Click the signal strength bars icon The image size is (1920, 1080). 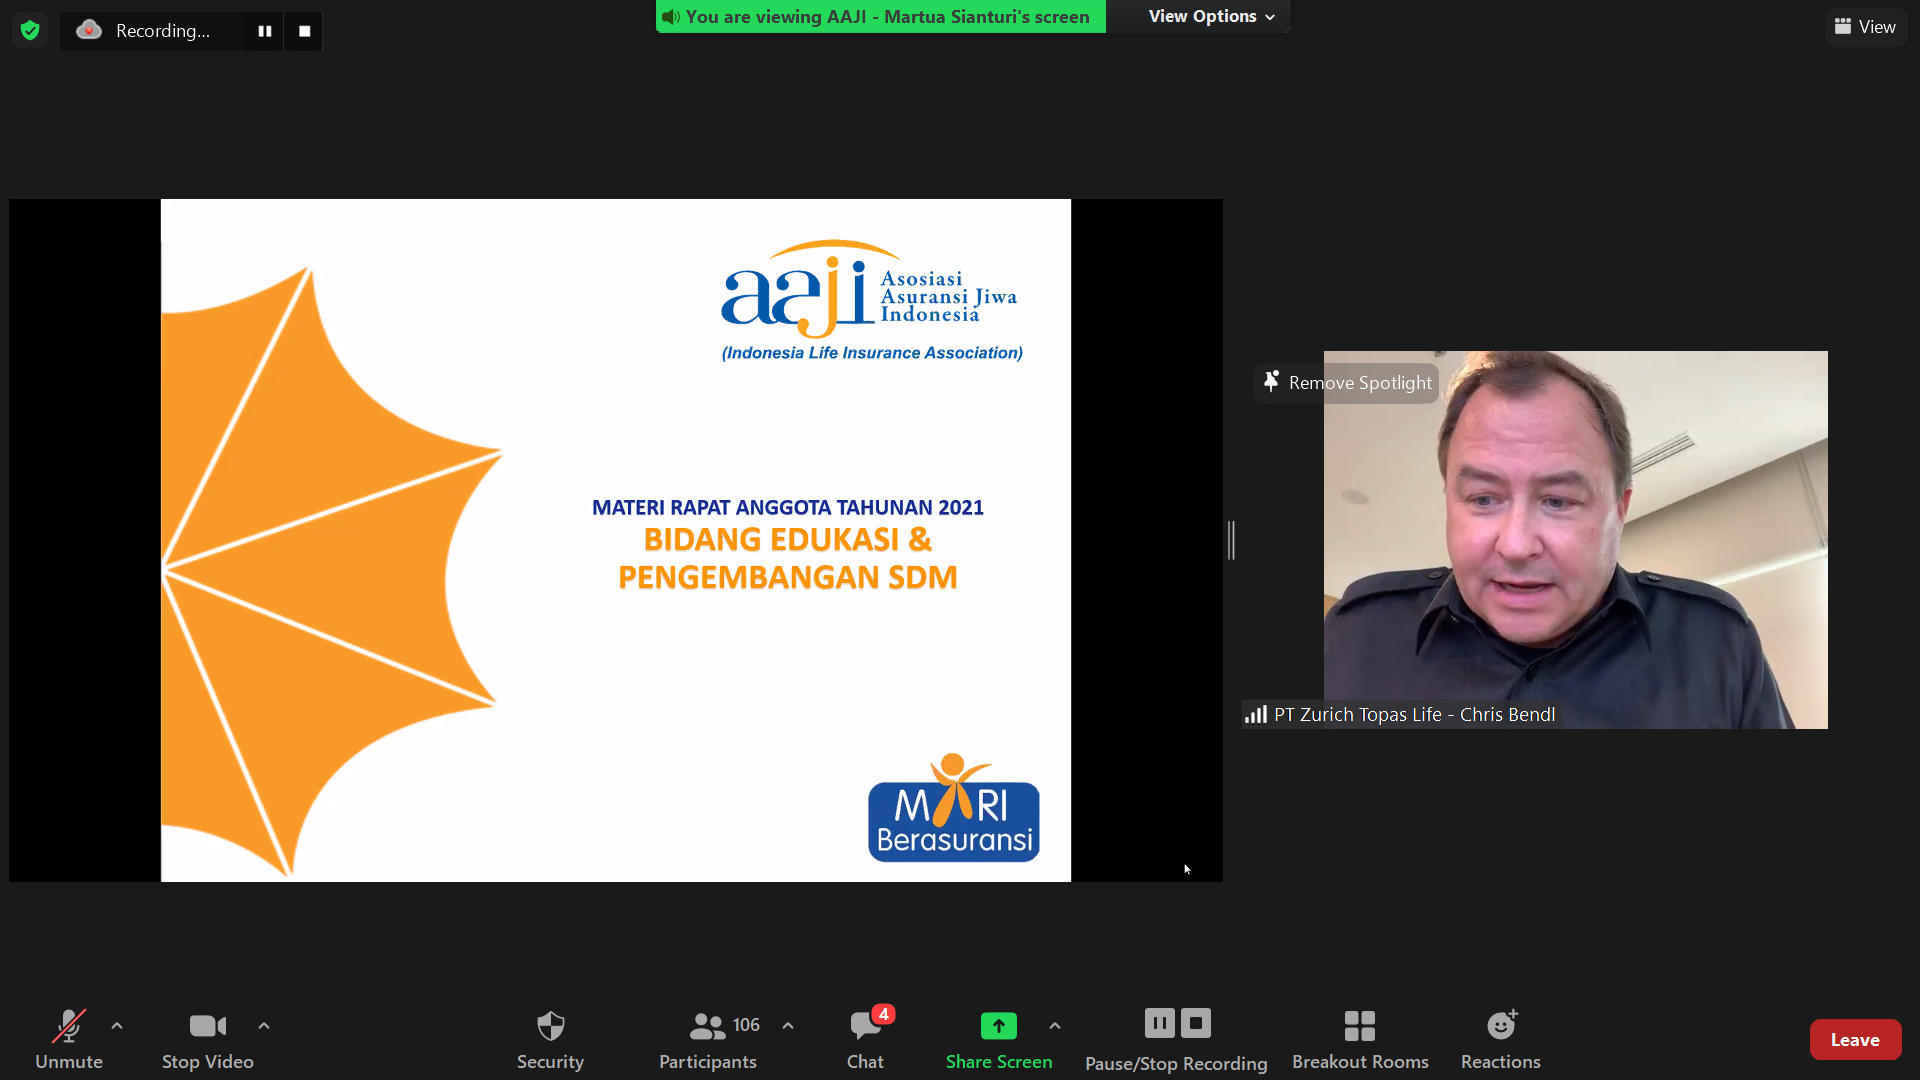tap(1255, 714)
